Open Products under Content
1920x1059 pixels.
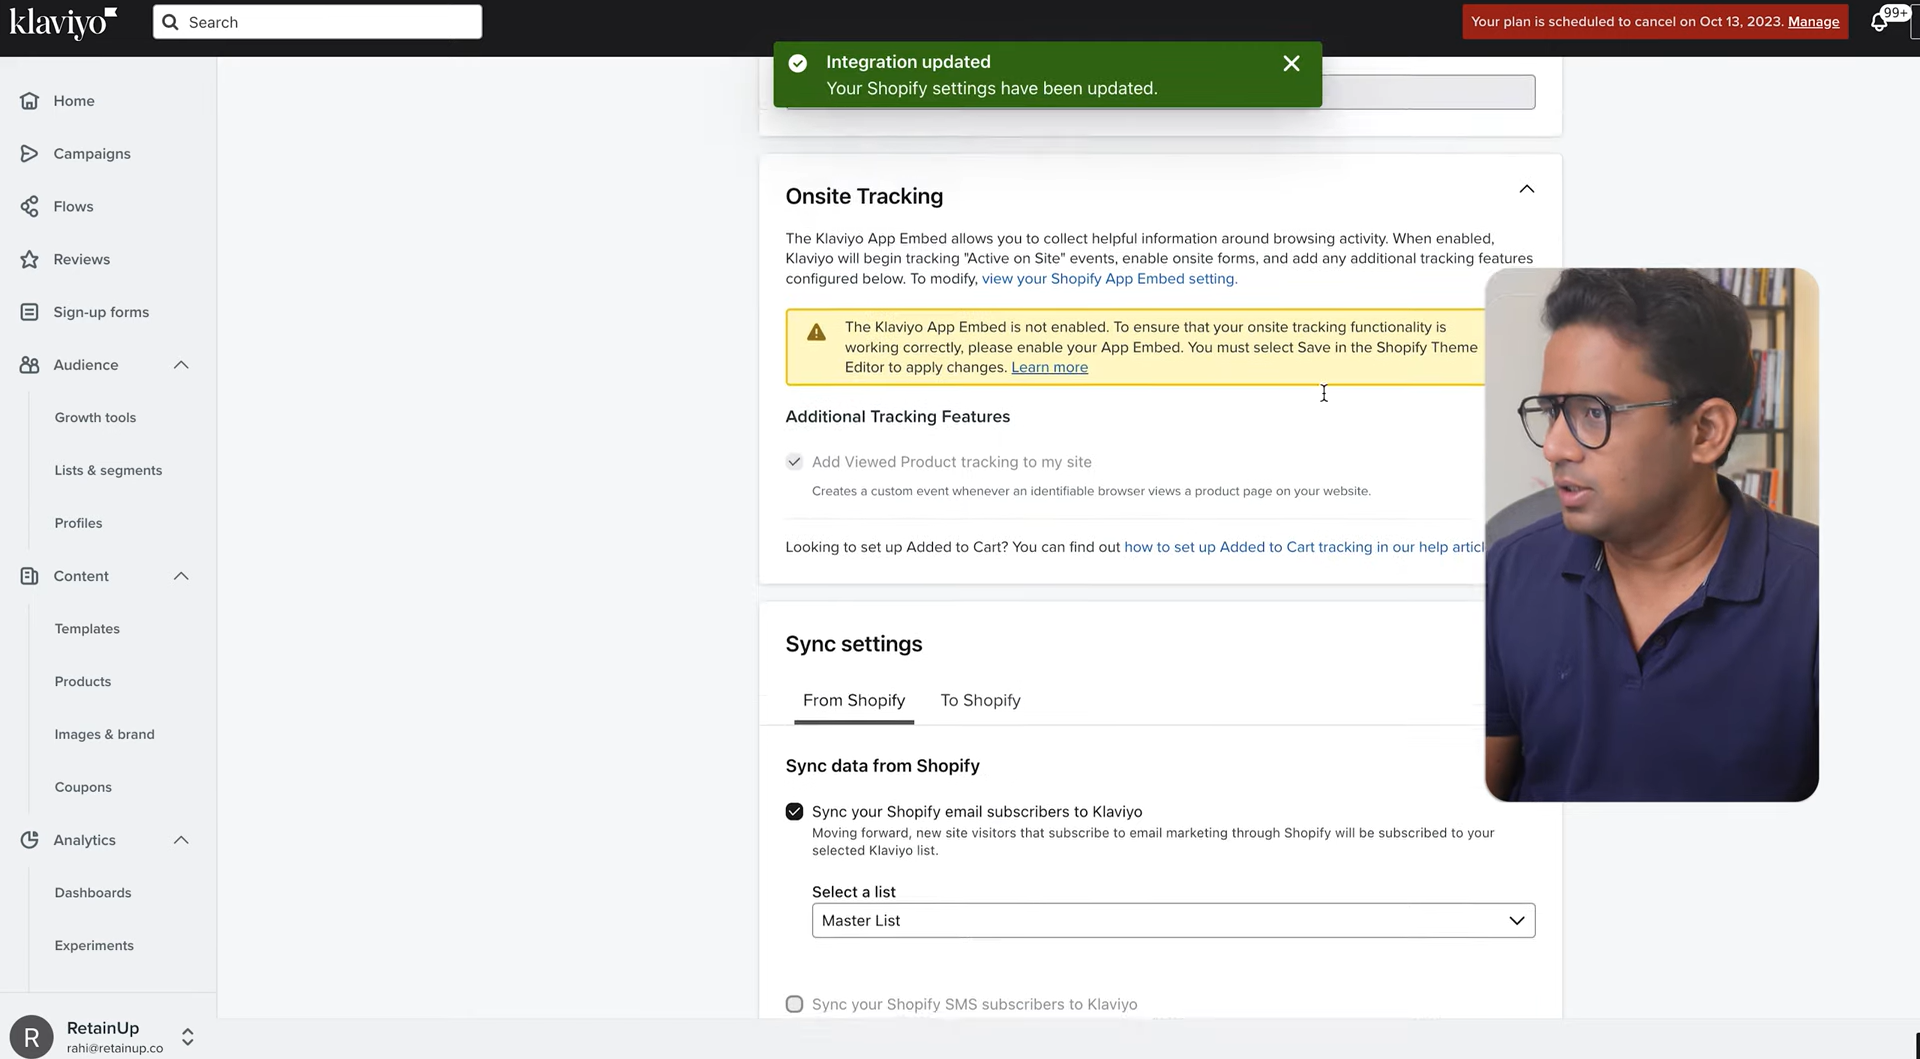point(83,682)
